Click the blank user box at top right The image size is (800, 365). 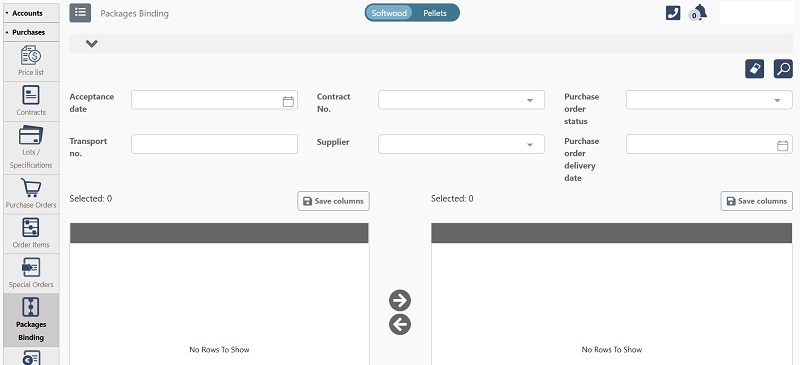click(x=756, y=13)
